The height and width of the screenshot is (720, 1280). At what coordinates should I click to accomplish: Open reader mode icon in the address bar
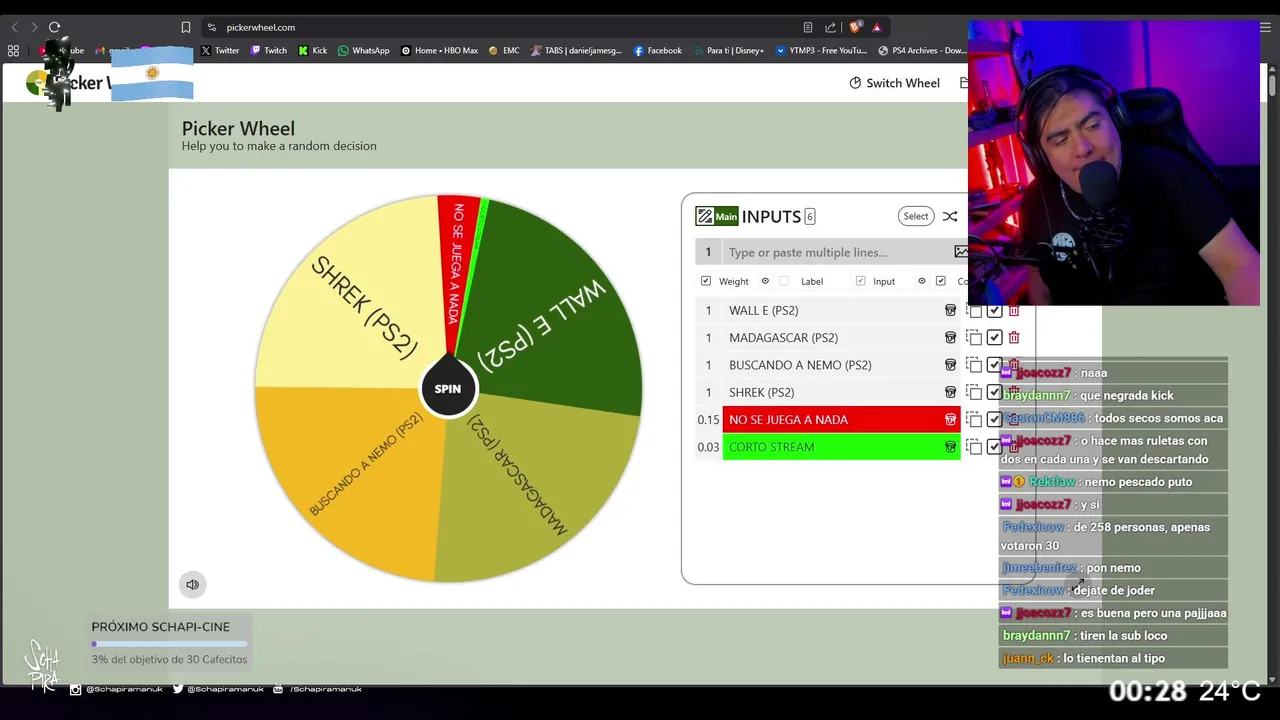[807, 27]
